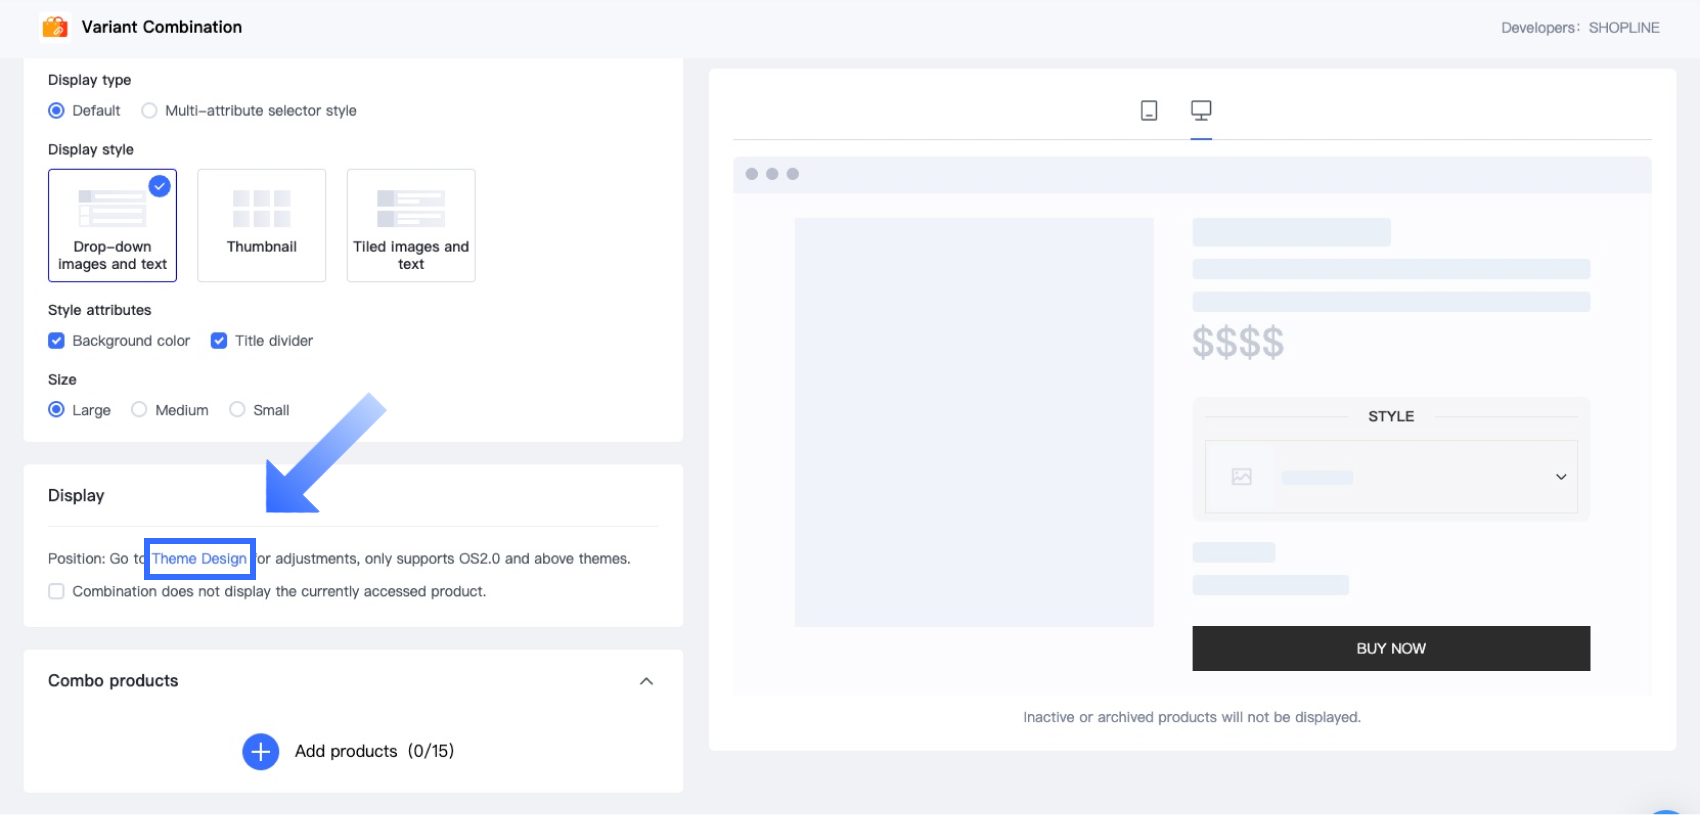
Task: Click the STYLE heading in preview
Action: click(1391, 416)
